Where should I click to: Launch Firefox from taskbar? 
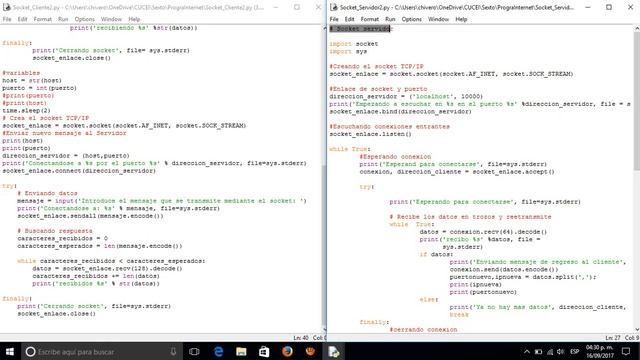pyautogui.click(x=287, y=351)
